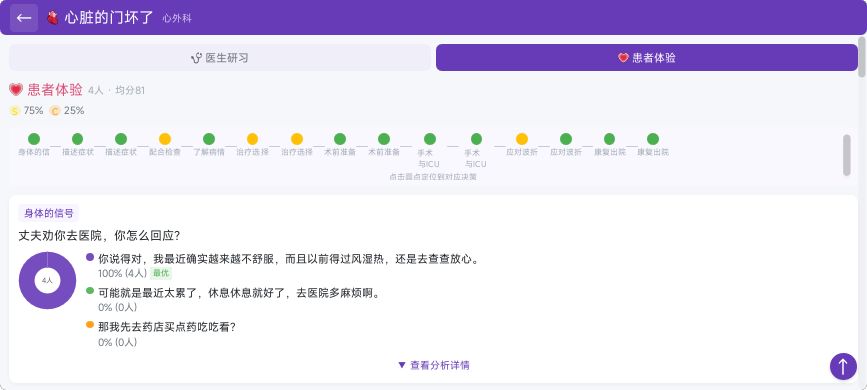Click the 4人 · 均分81 summary text
Viewport: 867px width, 390px height.
116,90
